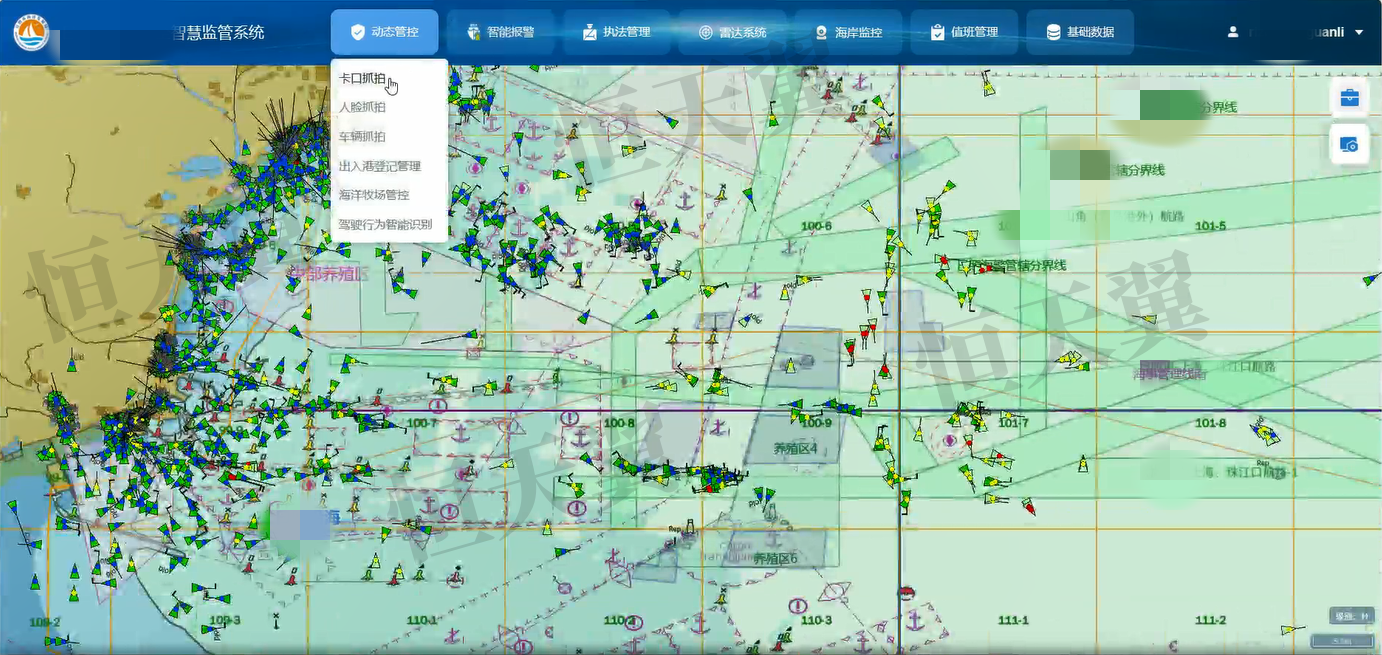Click the user profile avatar icon
The height and width of the screenshot is (655, 1382).
[1233, 32]
